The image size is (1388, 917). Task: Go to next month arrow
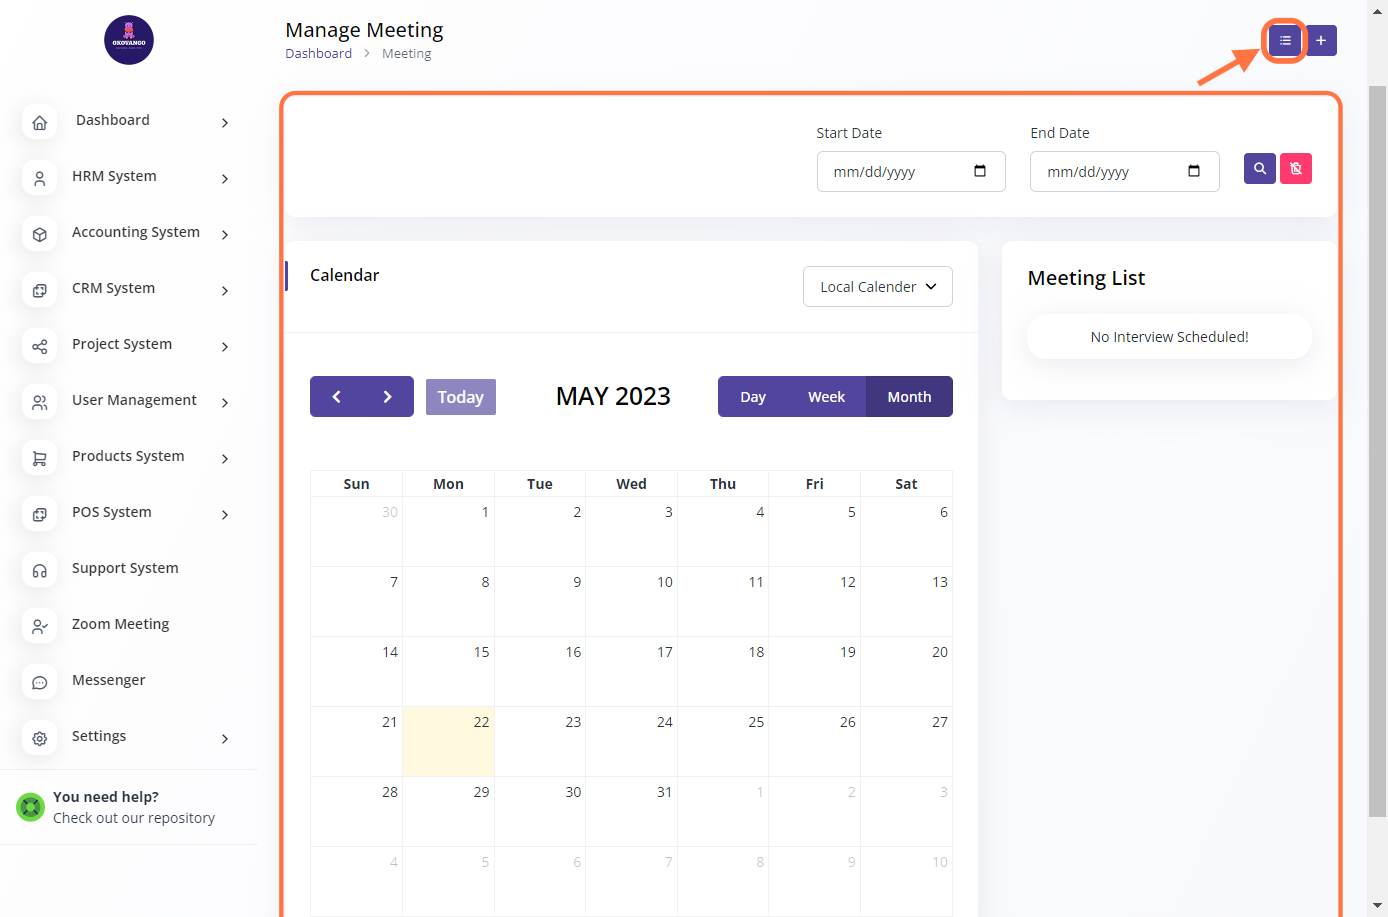pos(388,397)
